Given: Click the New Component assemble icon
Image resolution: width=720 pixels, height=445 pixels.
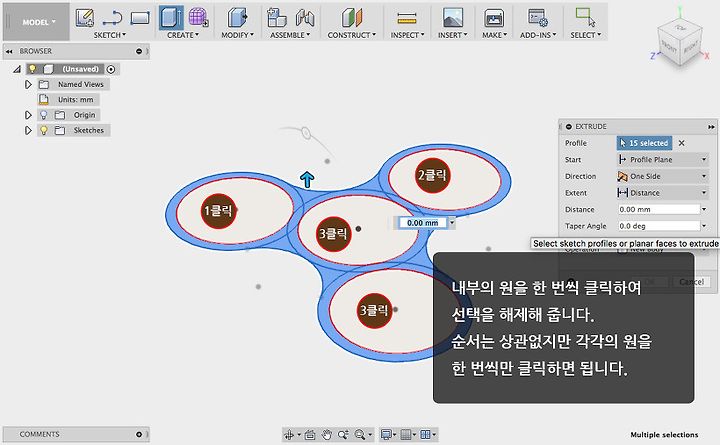Looking at the screenshot, I should (x=276, y=18).
